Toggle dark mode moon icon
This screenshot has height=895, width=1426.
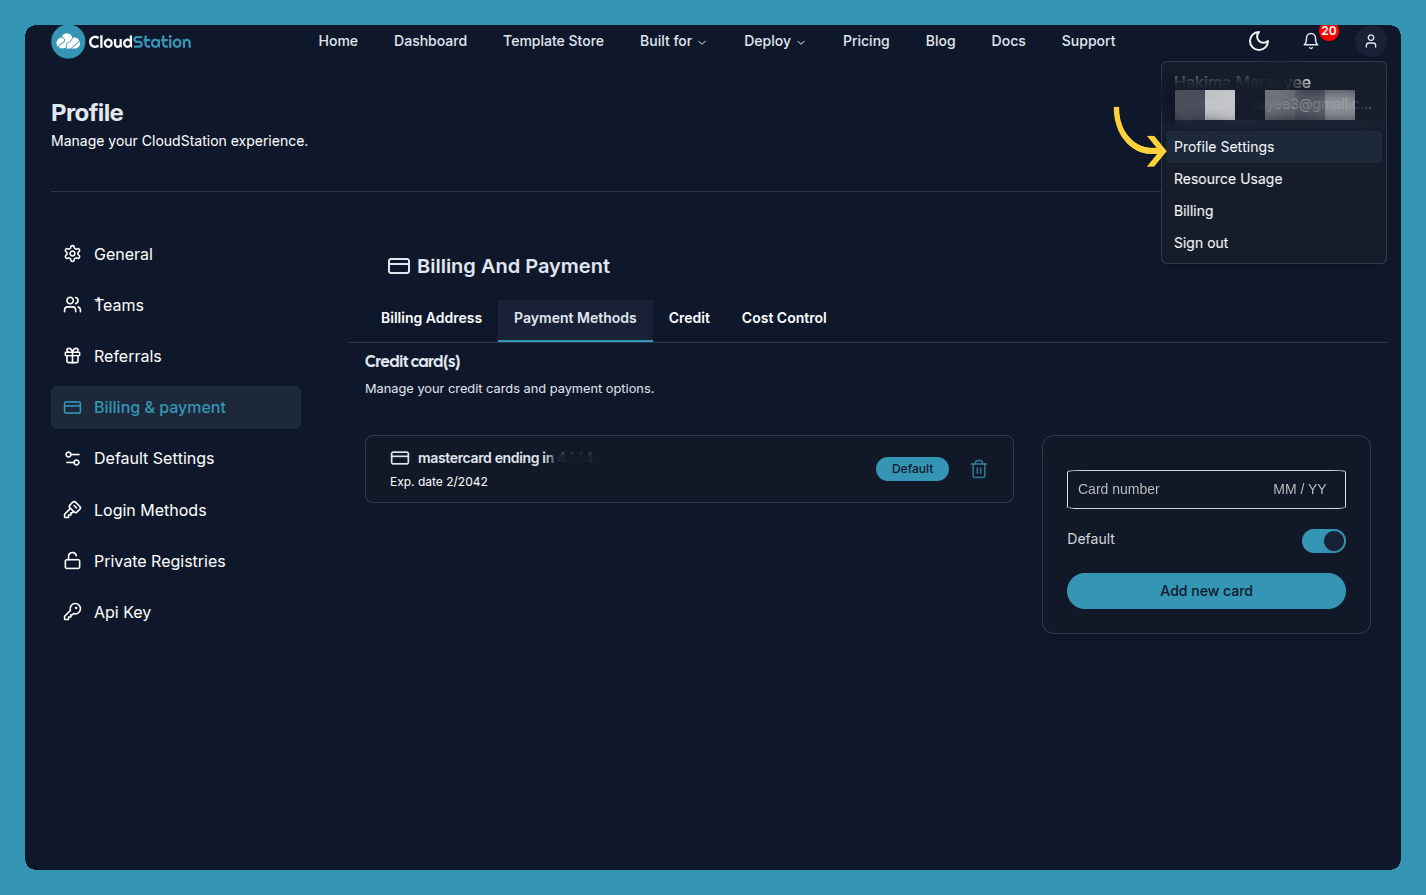[x=1259, y=41]
